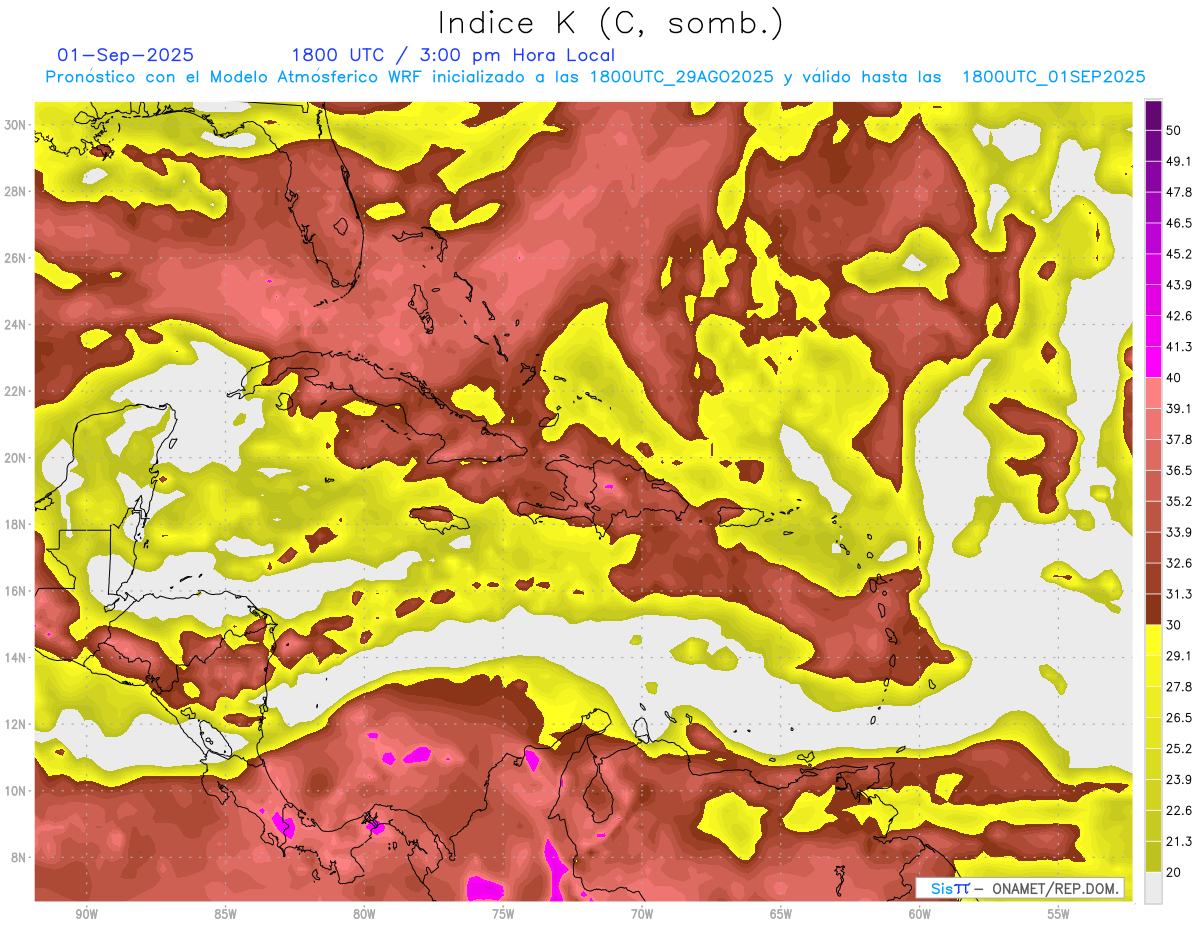Click the "12N" latitude label
Screen dimensions: 1200x927
pyautogui.click(x=16, y=724)
